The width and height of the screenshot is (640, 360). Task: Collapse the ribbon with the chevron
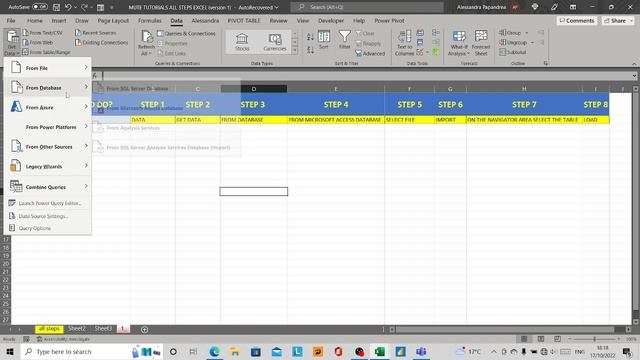tap(634, 64)
